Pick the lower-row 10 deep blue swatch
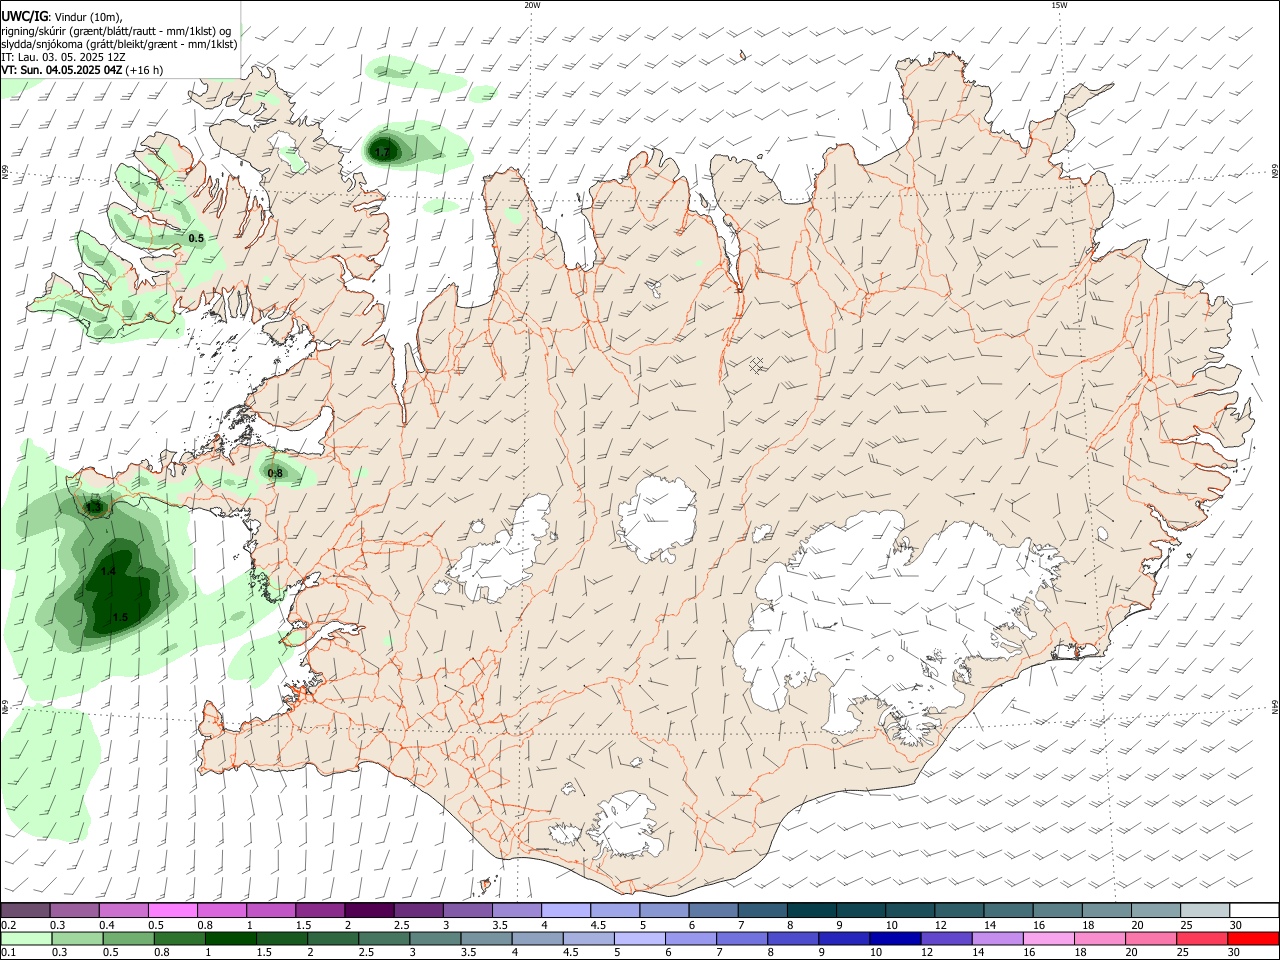1280x960 pixels. [x=895, y=938]
